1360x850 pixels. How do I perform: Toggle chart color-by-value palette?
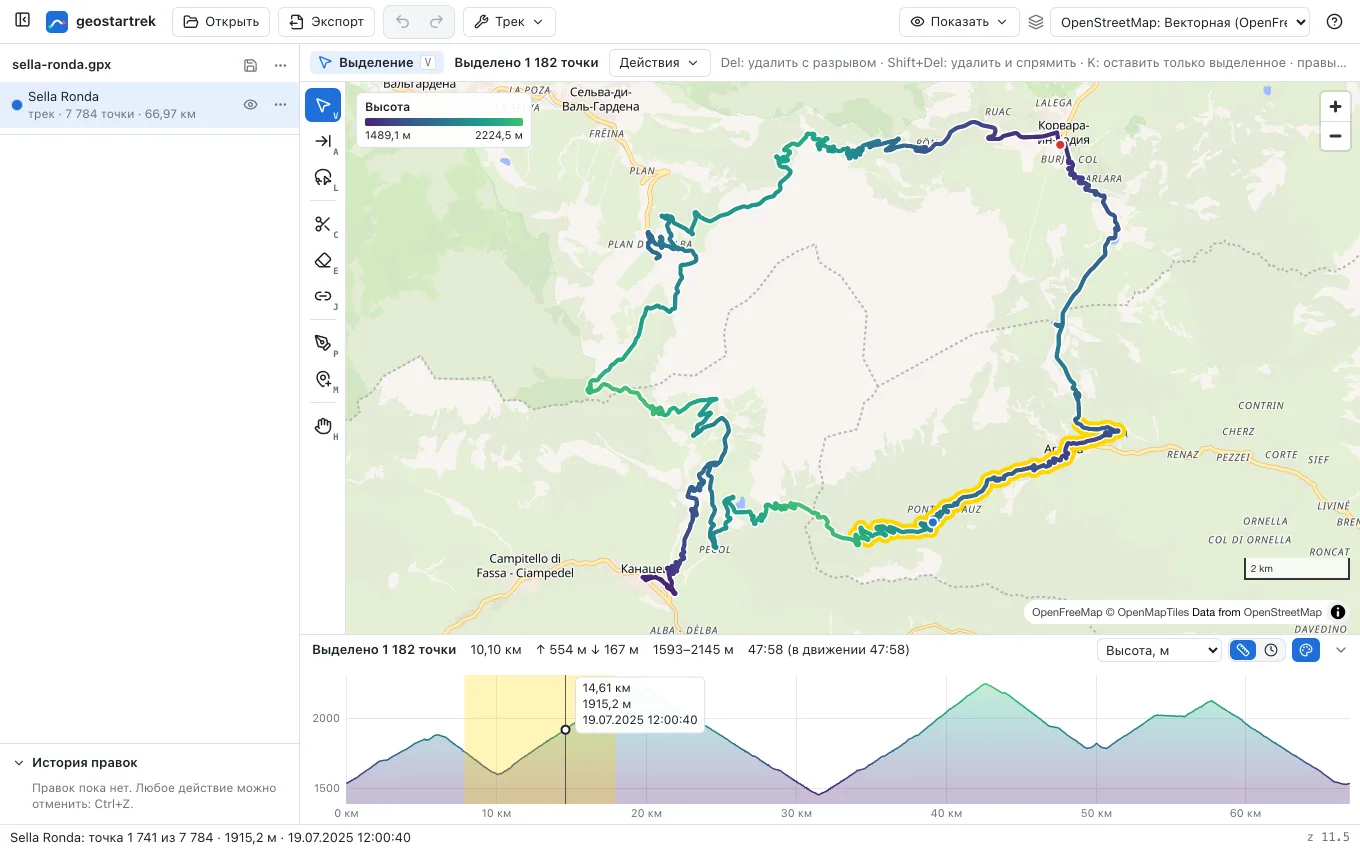tap(1305, 650)
